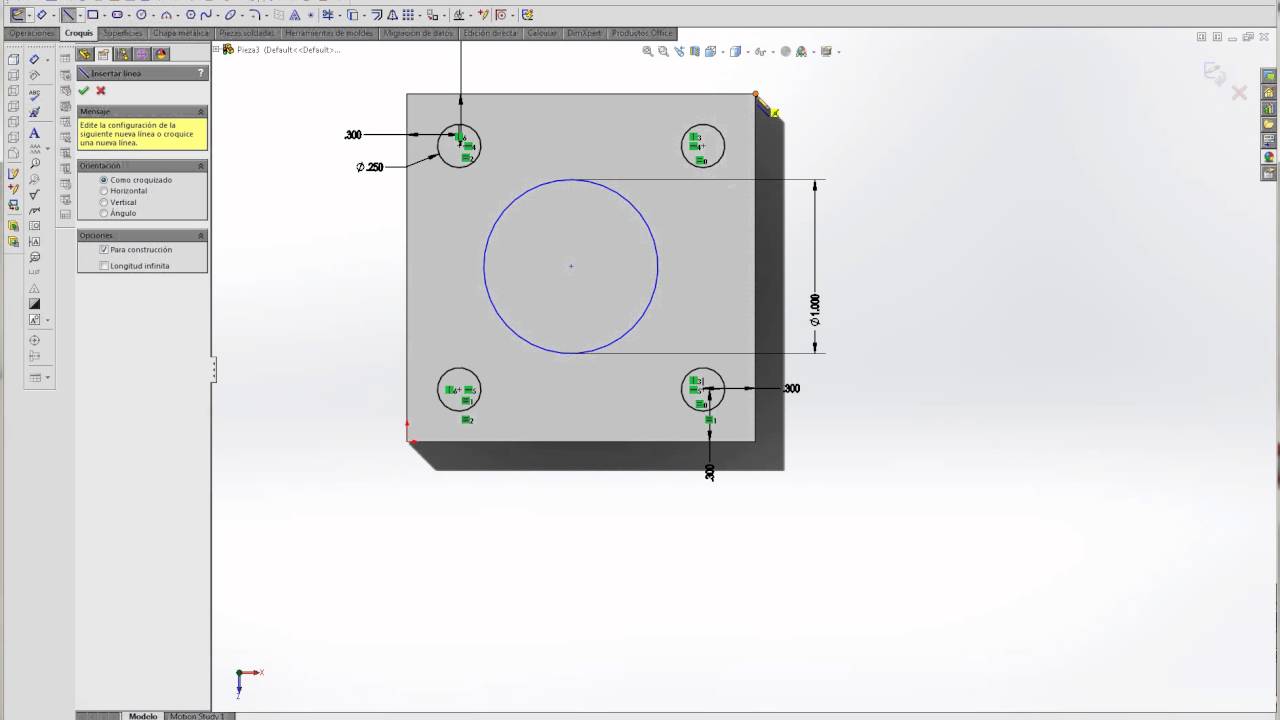The width and height of the screenshot is (1280, 720).
Task: Open Linear Sketch Pattern tool
Action: (x=408, y=15)
